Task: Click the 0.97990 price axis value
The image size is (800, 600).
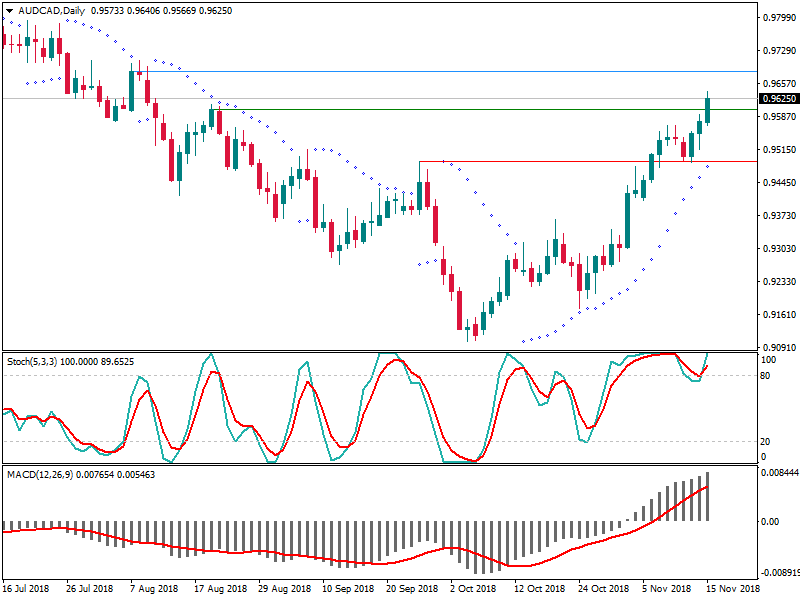Action: [x=780, y=18]
